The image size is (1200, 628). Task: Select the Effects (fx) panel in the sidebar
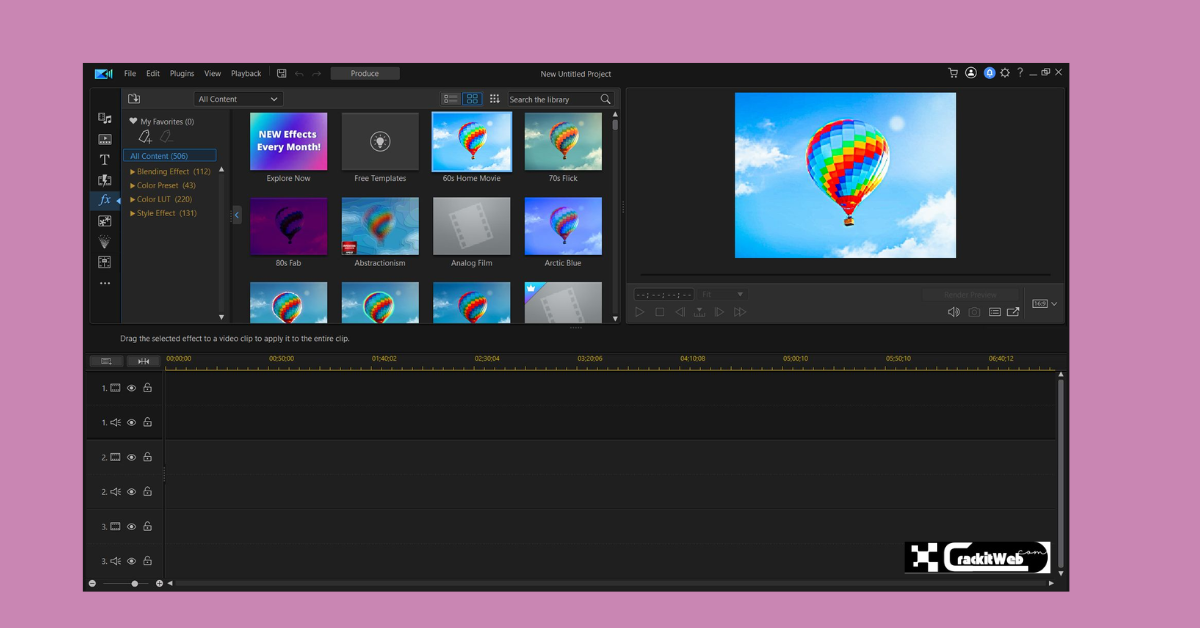coord(104,200)
